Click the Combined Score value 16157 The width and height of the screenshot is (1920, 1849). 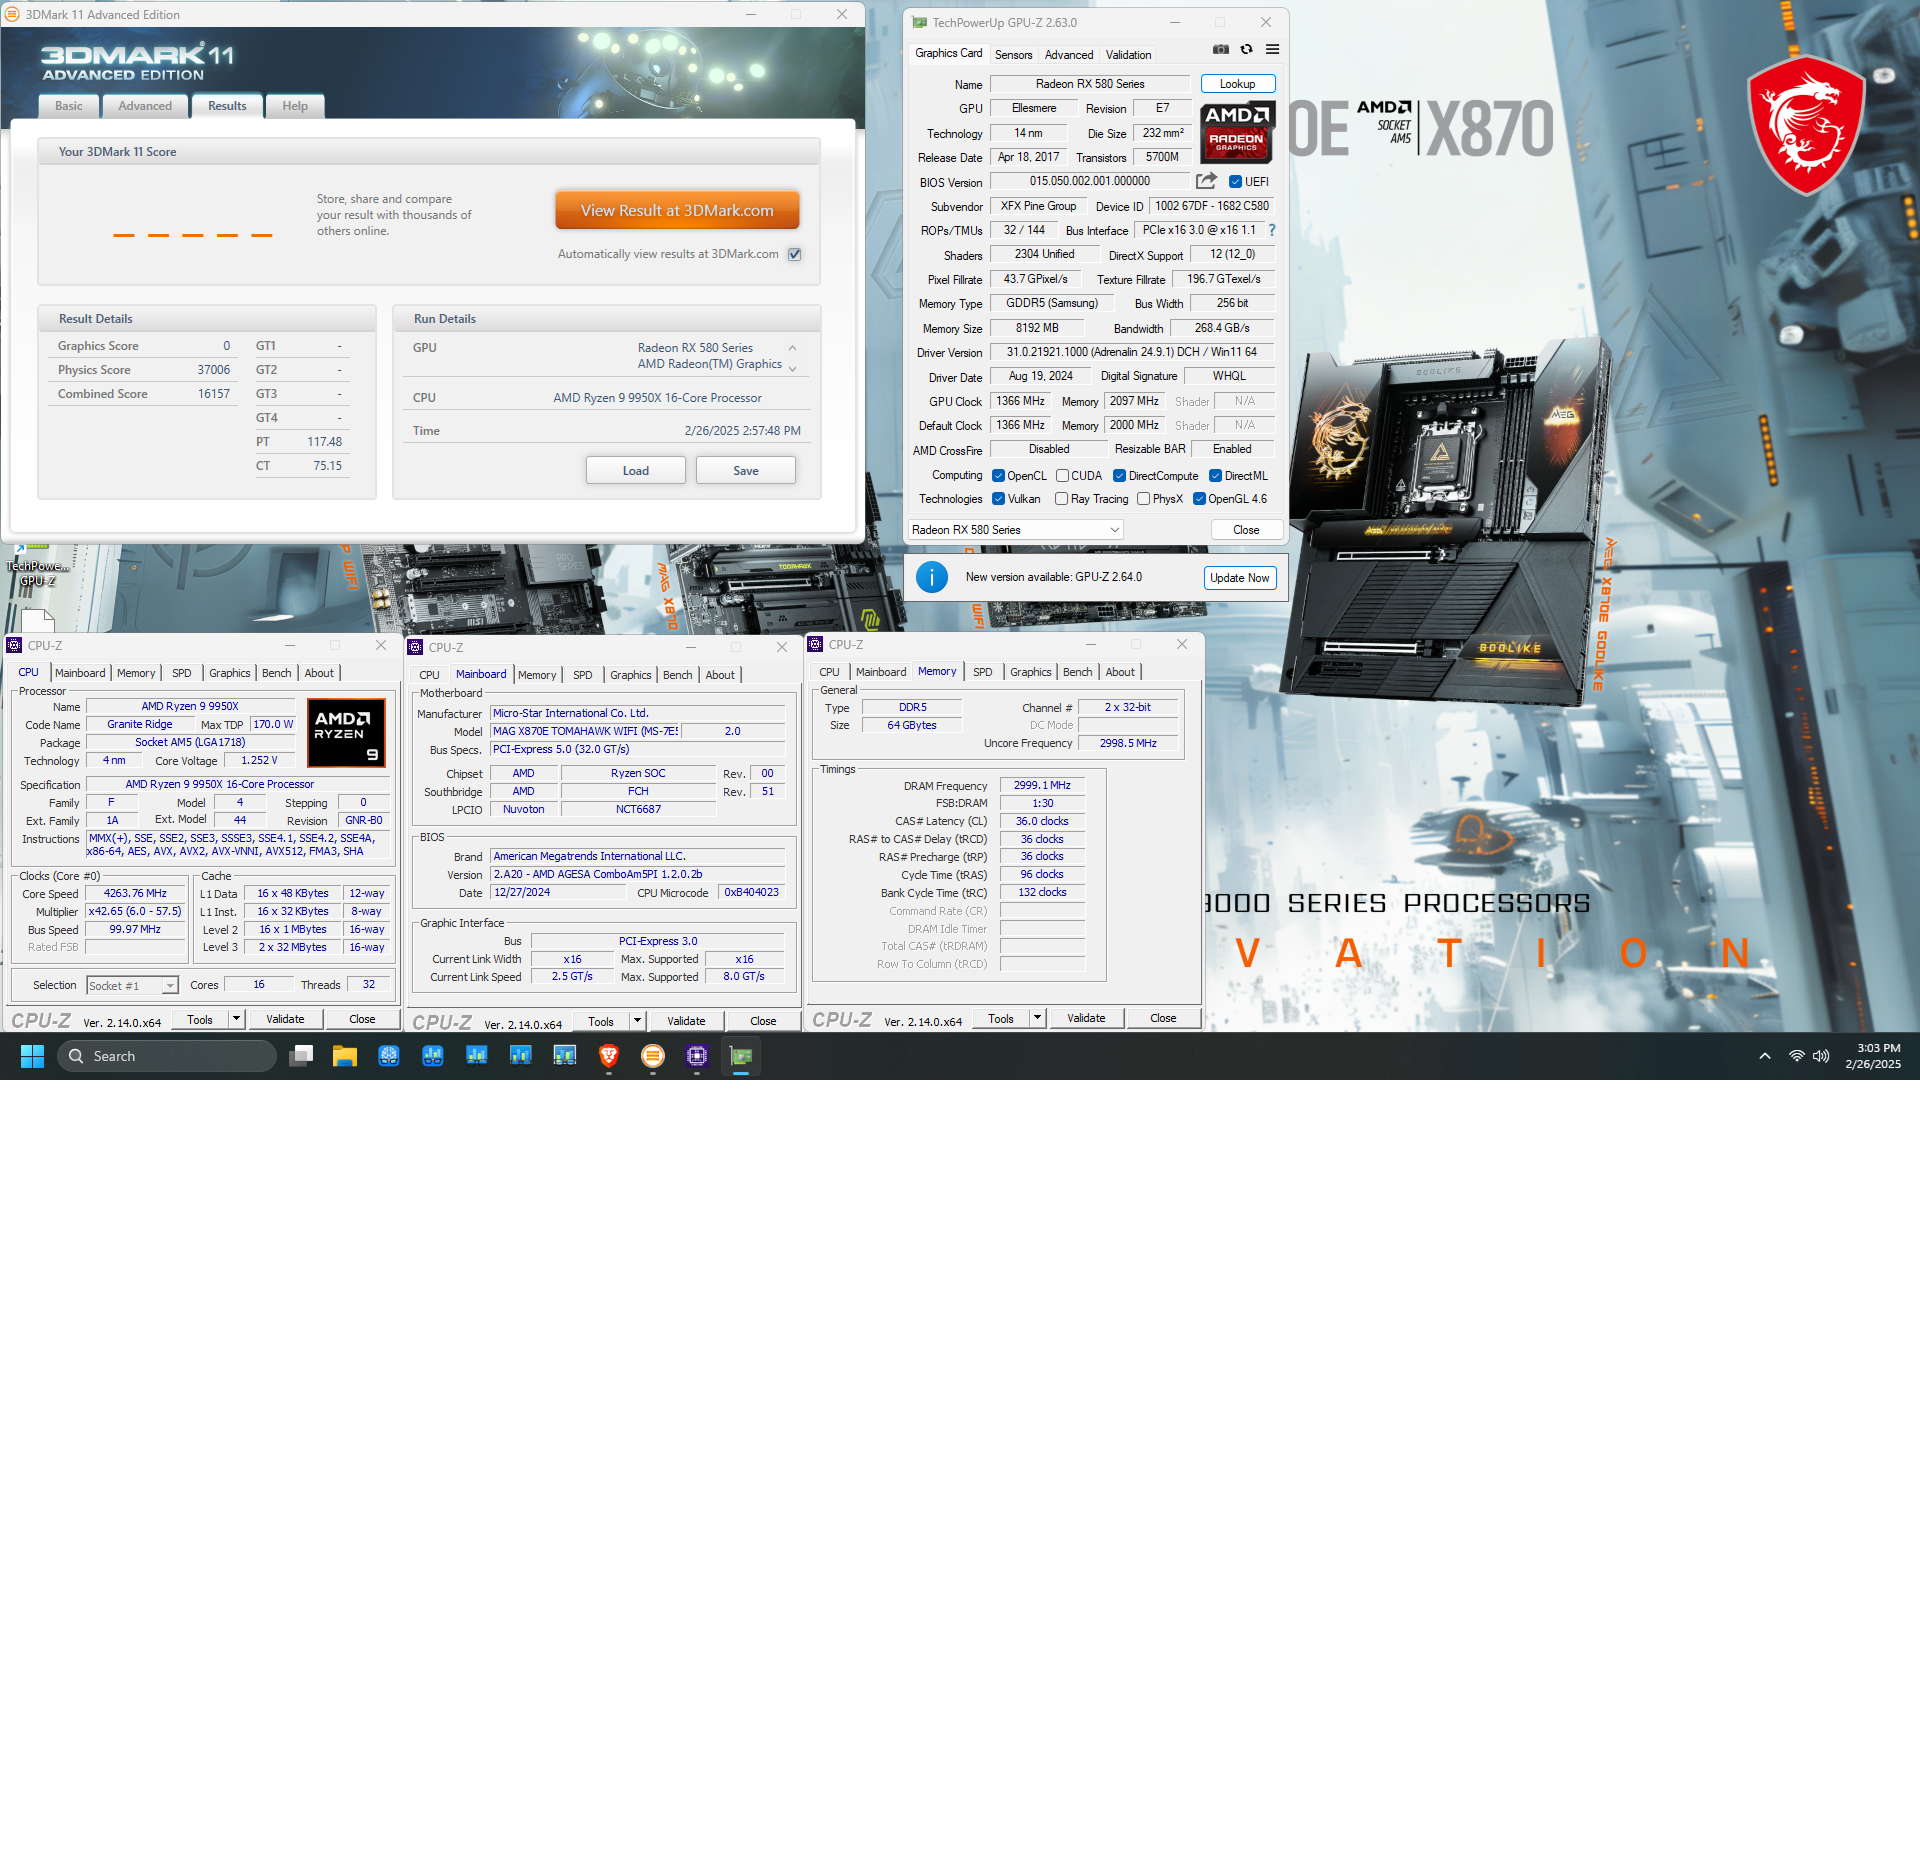tap(213, 394)
